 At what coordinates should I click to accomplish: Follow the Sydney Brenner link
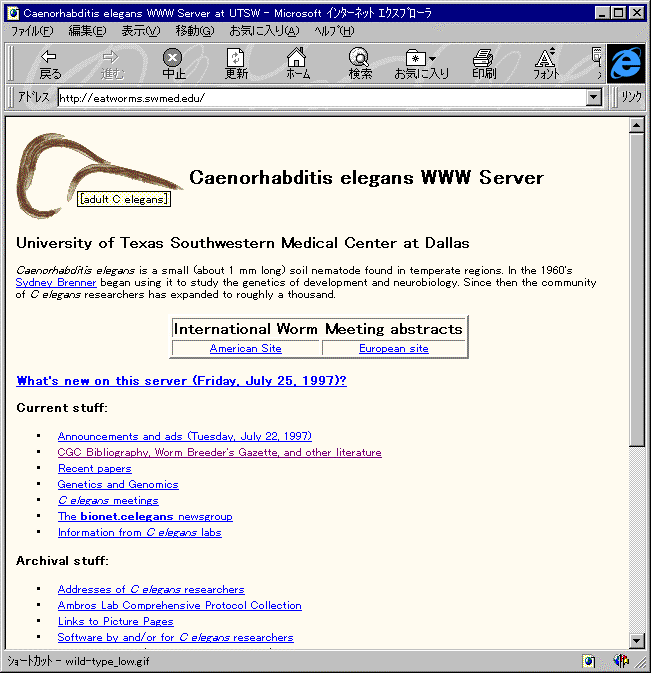coord(56,283)
